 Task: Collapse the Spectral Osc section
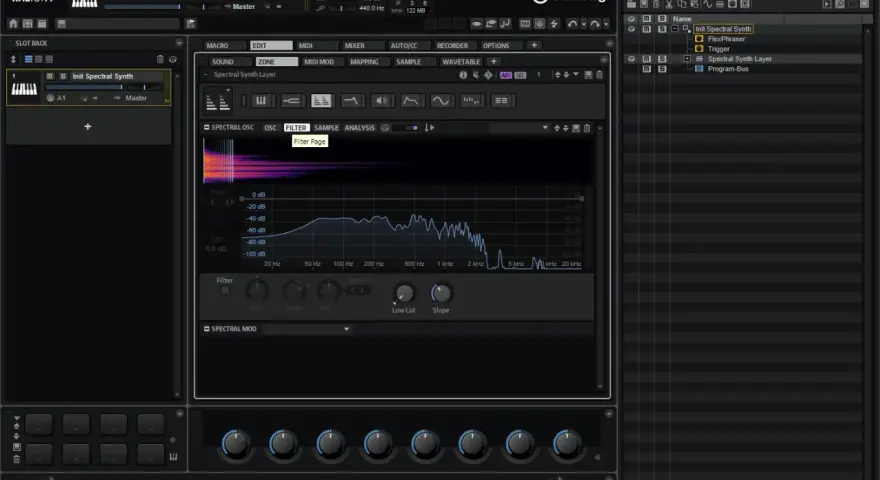(x=207, y=127)
